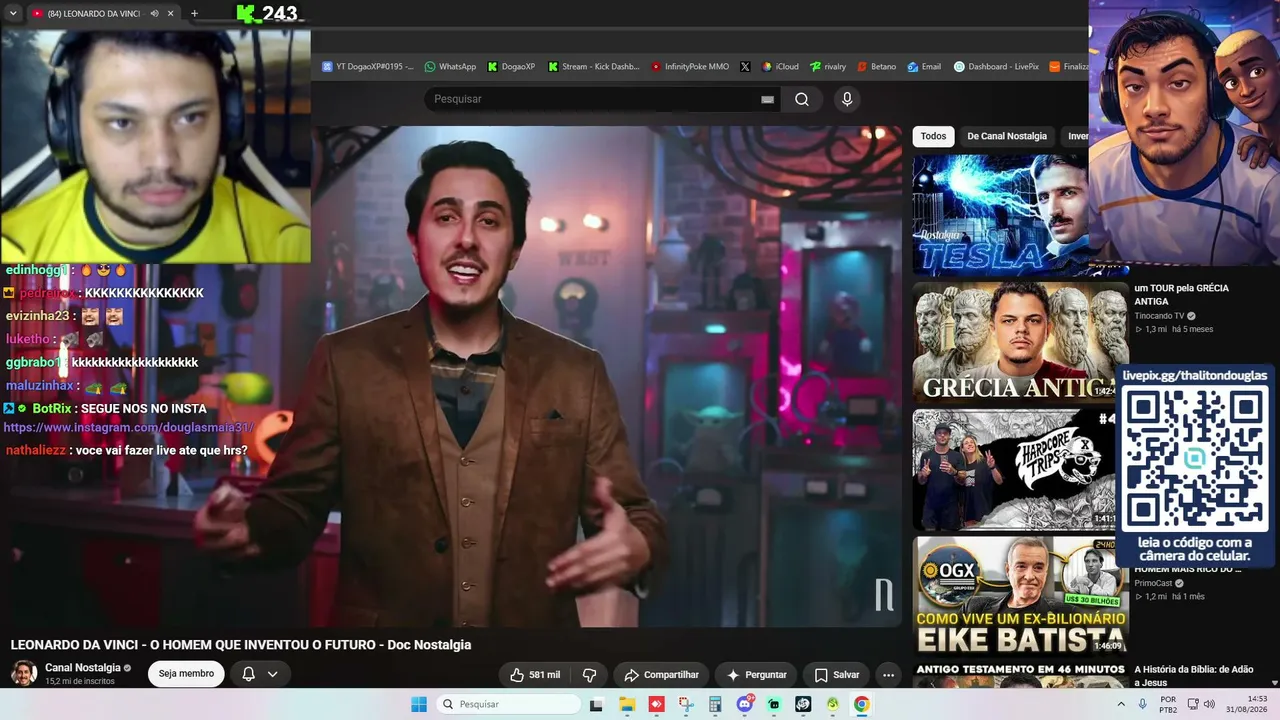This screenshot has height=720, width=1280.
Task: Click BotRix 'SEGUE NOS NO INSTA' message
Action: pyautogui.click(x=105, y=409)
